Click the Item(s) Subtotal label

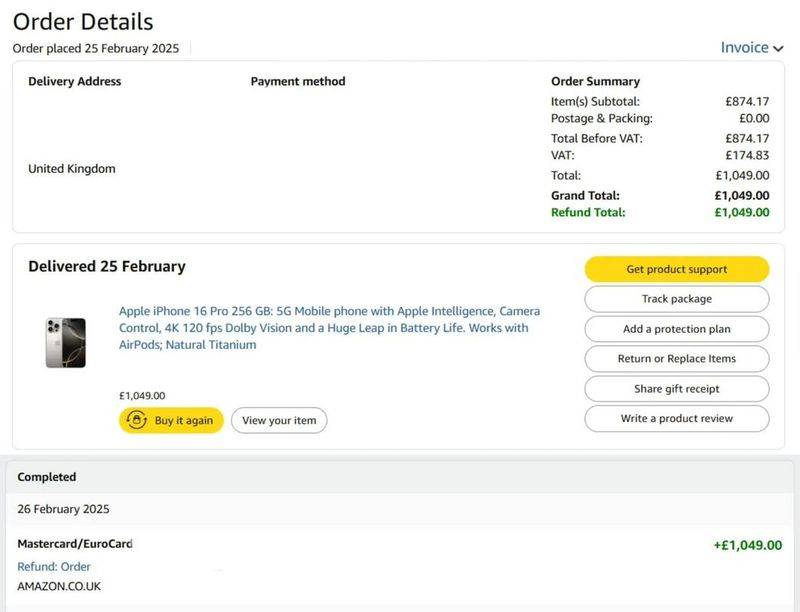point(595,101)
